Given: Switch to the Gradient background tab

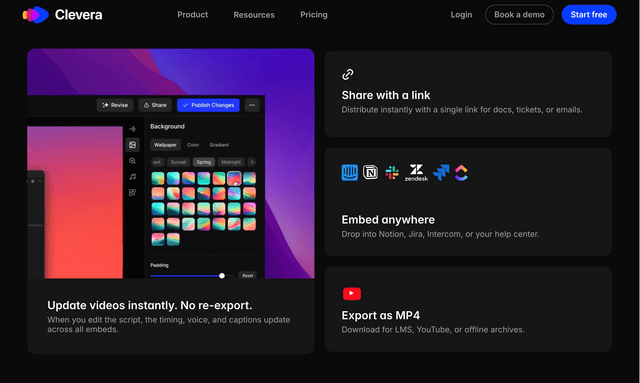Looking at the screenshot, I should pos(219,145).
